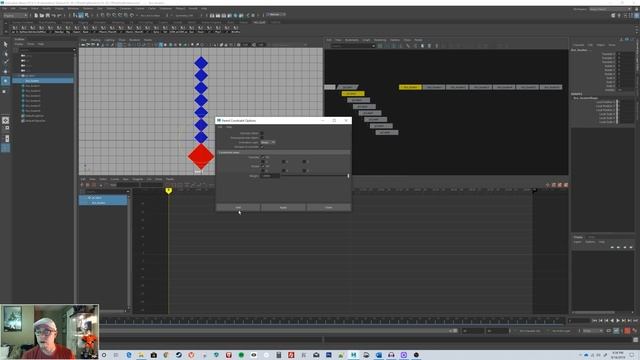Expand the group node in Outliner

19,76
